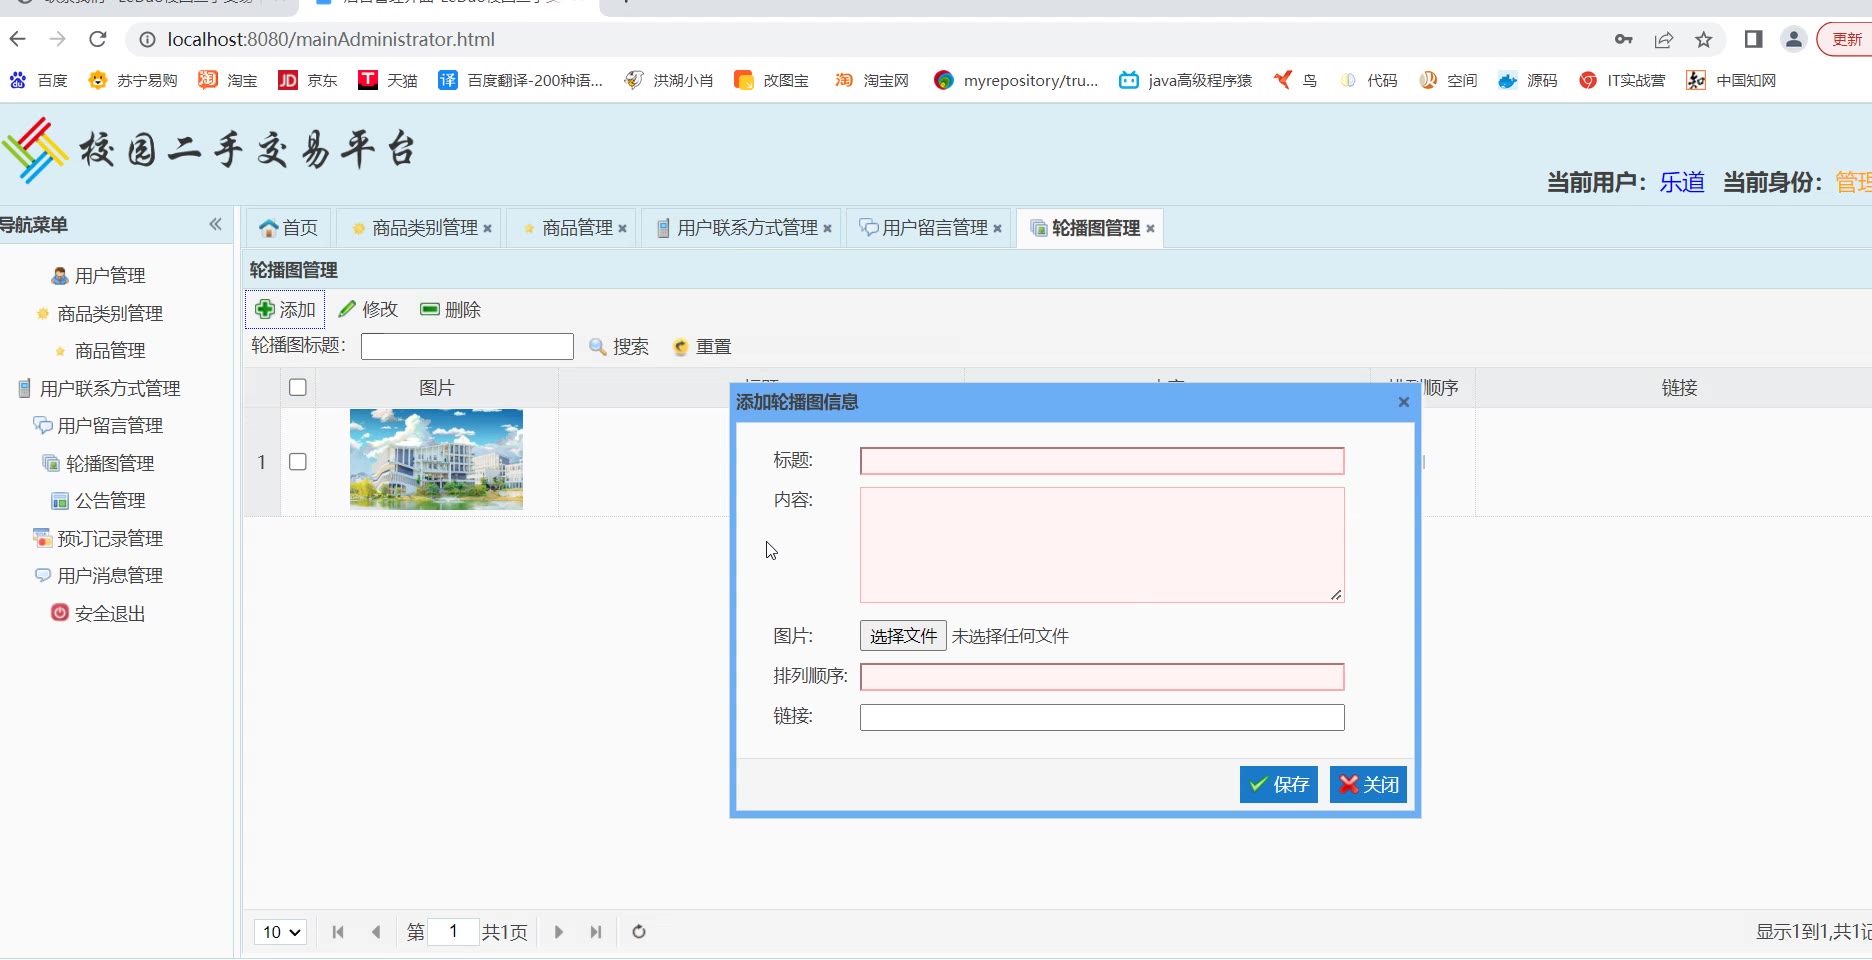Refresh the table with the reload icon
This screenshot has height=960, width=1872.
click(x=639, y=932)
